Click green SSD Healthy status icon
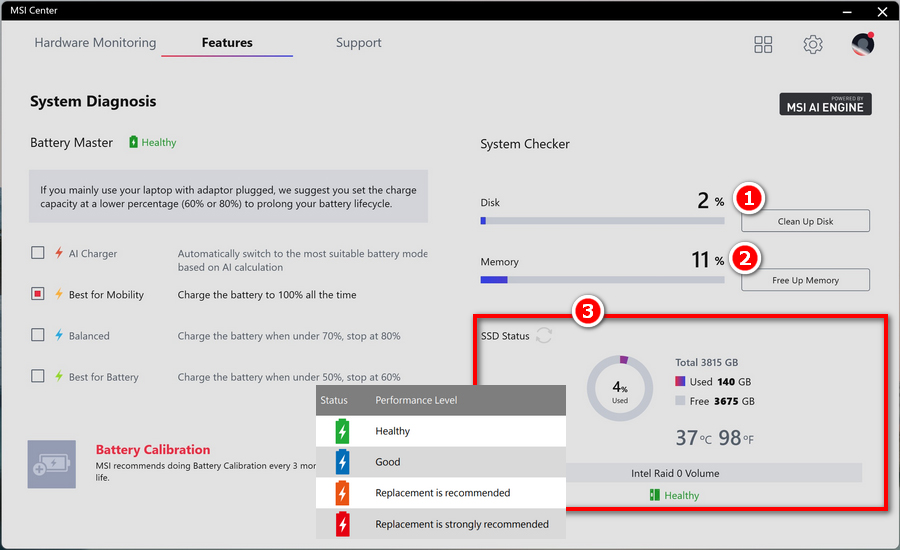900x550 pixels. [x=654, y=495]
